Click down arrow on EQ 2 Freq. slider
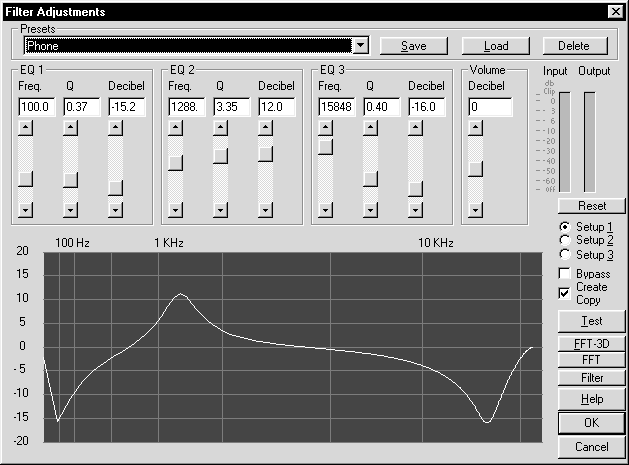 coord(175,210)
